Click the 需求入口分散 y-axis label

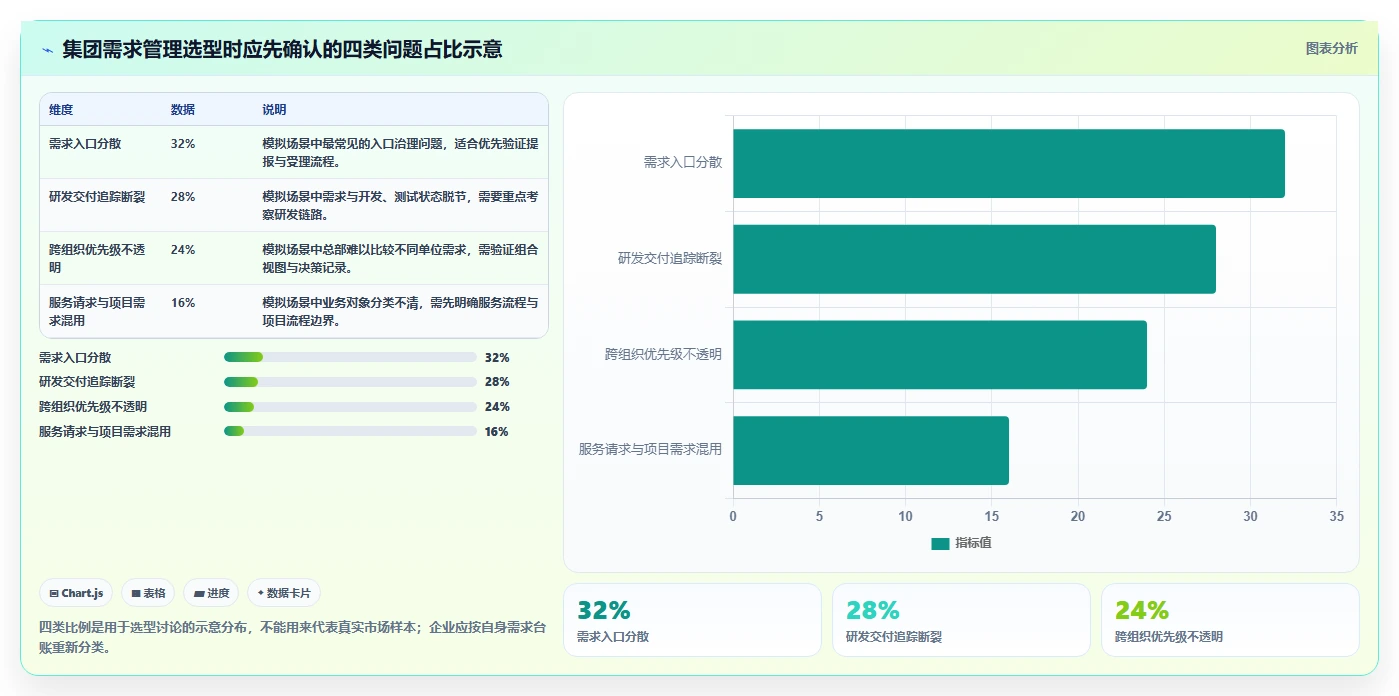683,162
